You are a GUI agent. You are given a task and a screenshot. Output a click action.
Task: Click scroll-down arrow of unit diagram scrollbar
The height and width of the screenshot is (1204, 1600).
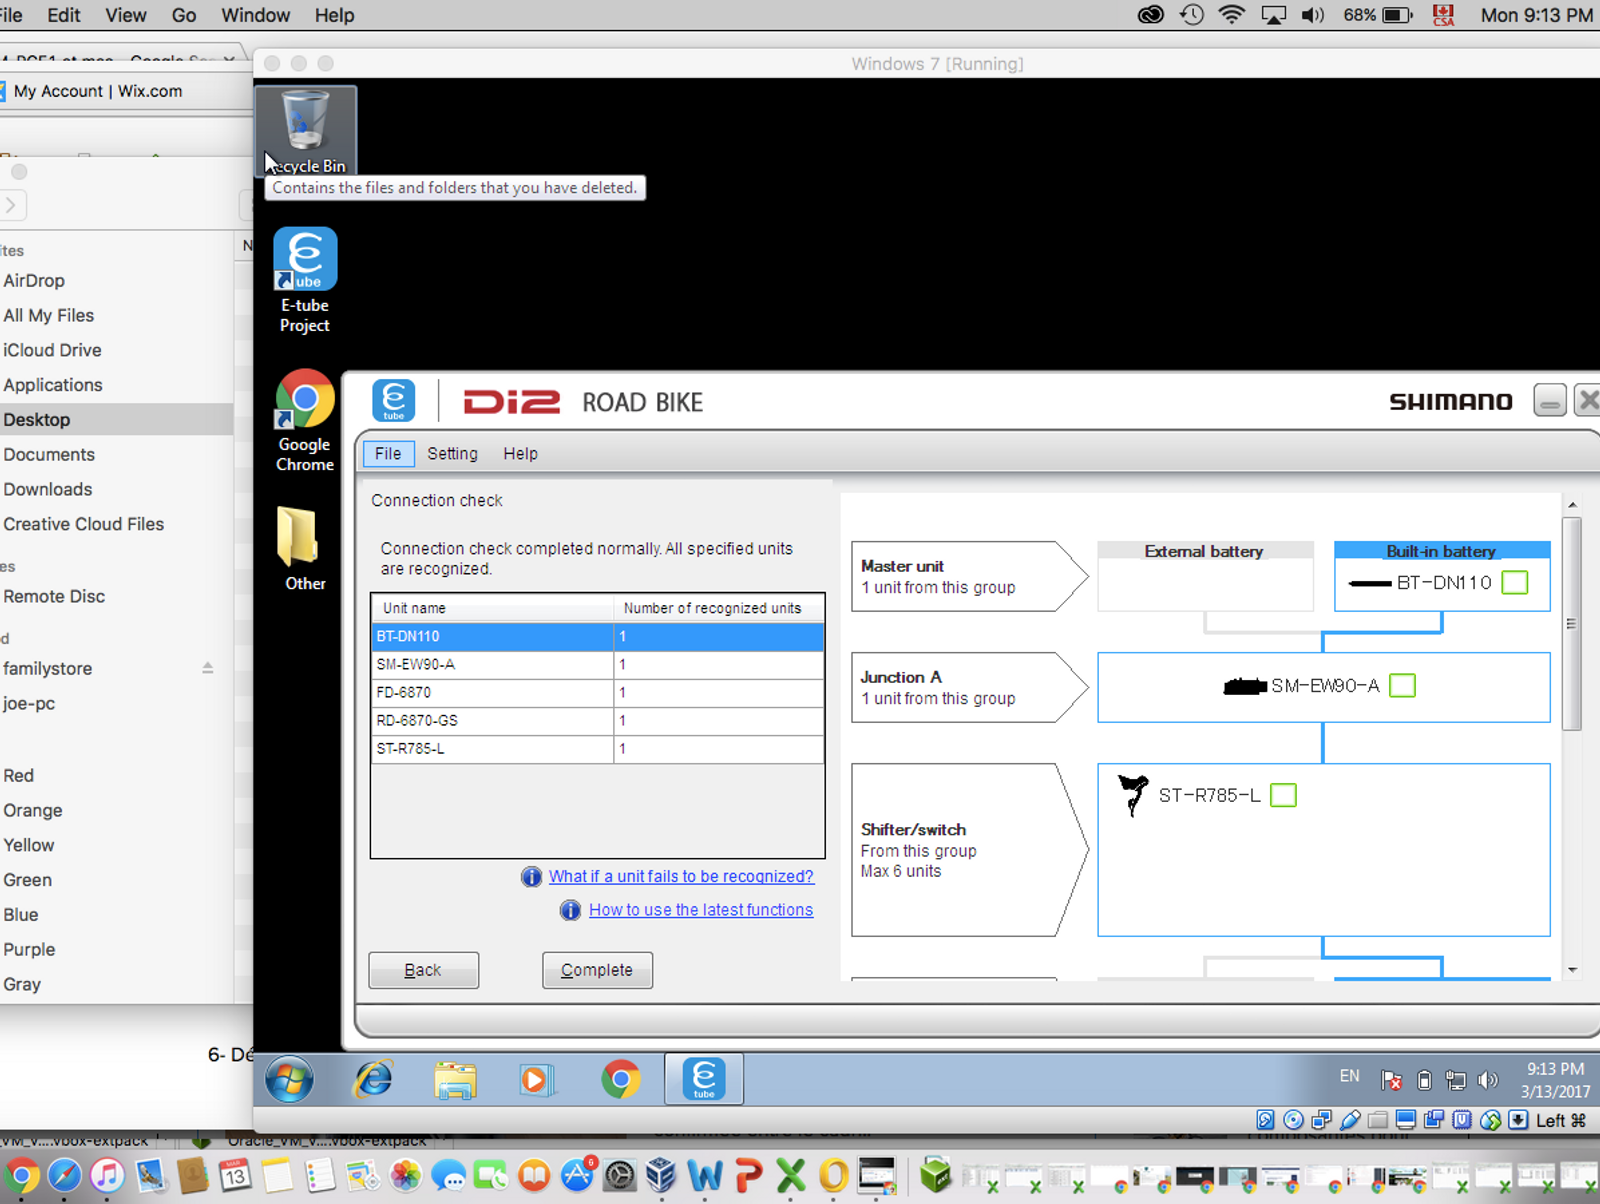point(1572,970)
